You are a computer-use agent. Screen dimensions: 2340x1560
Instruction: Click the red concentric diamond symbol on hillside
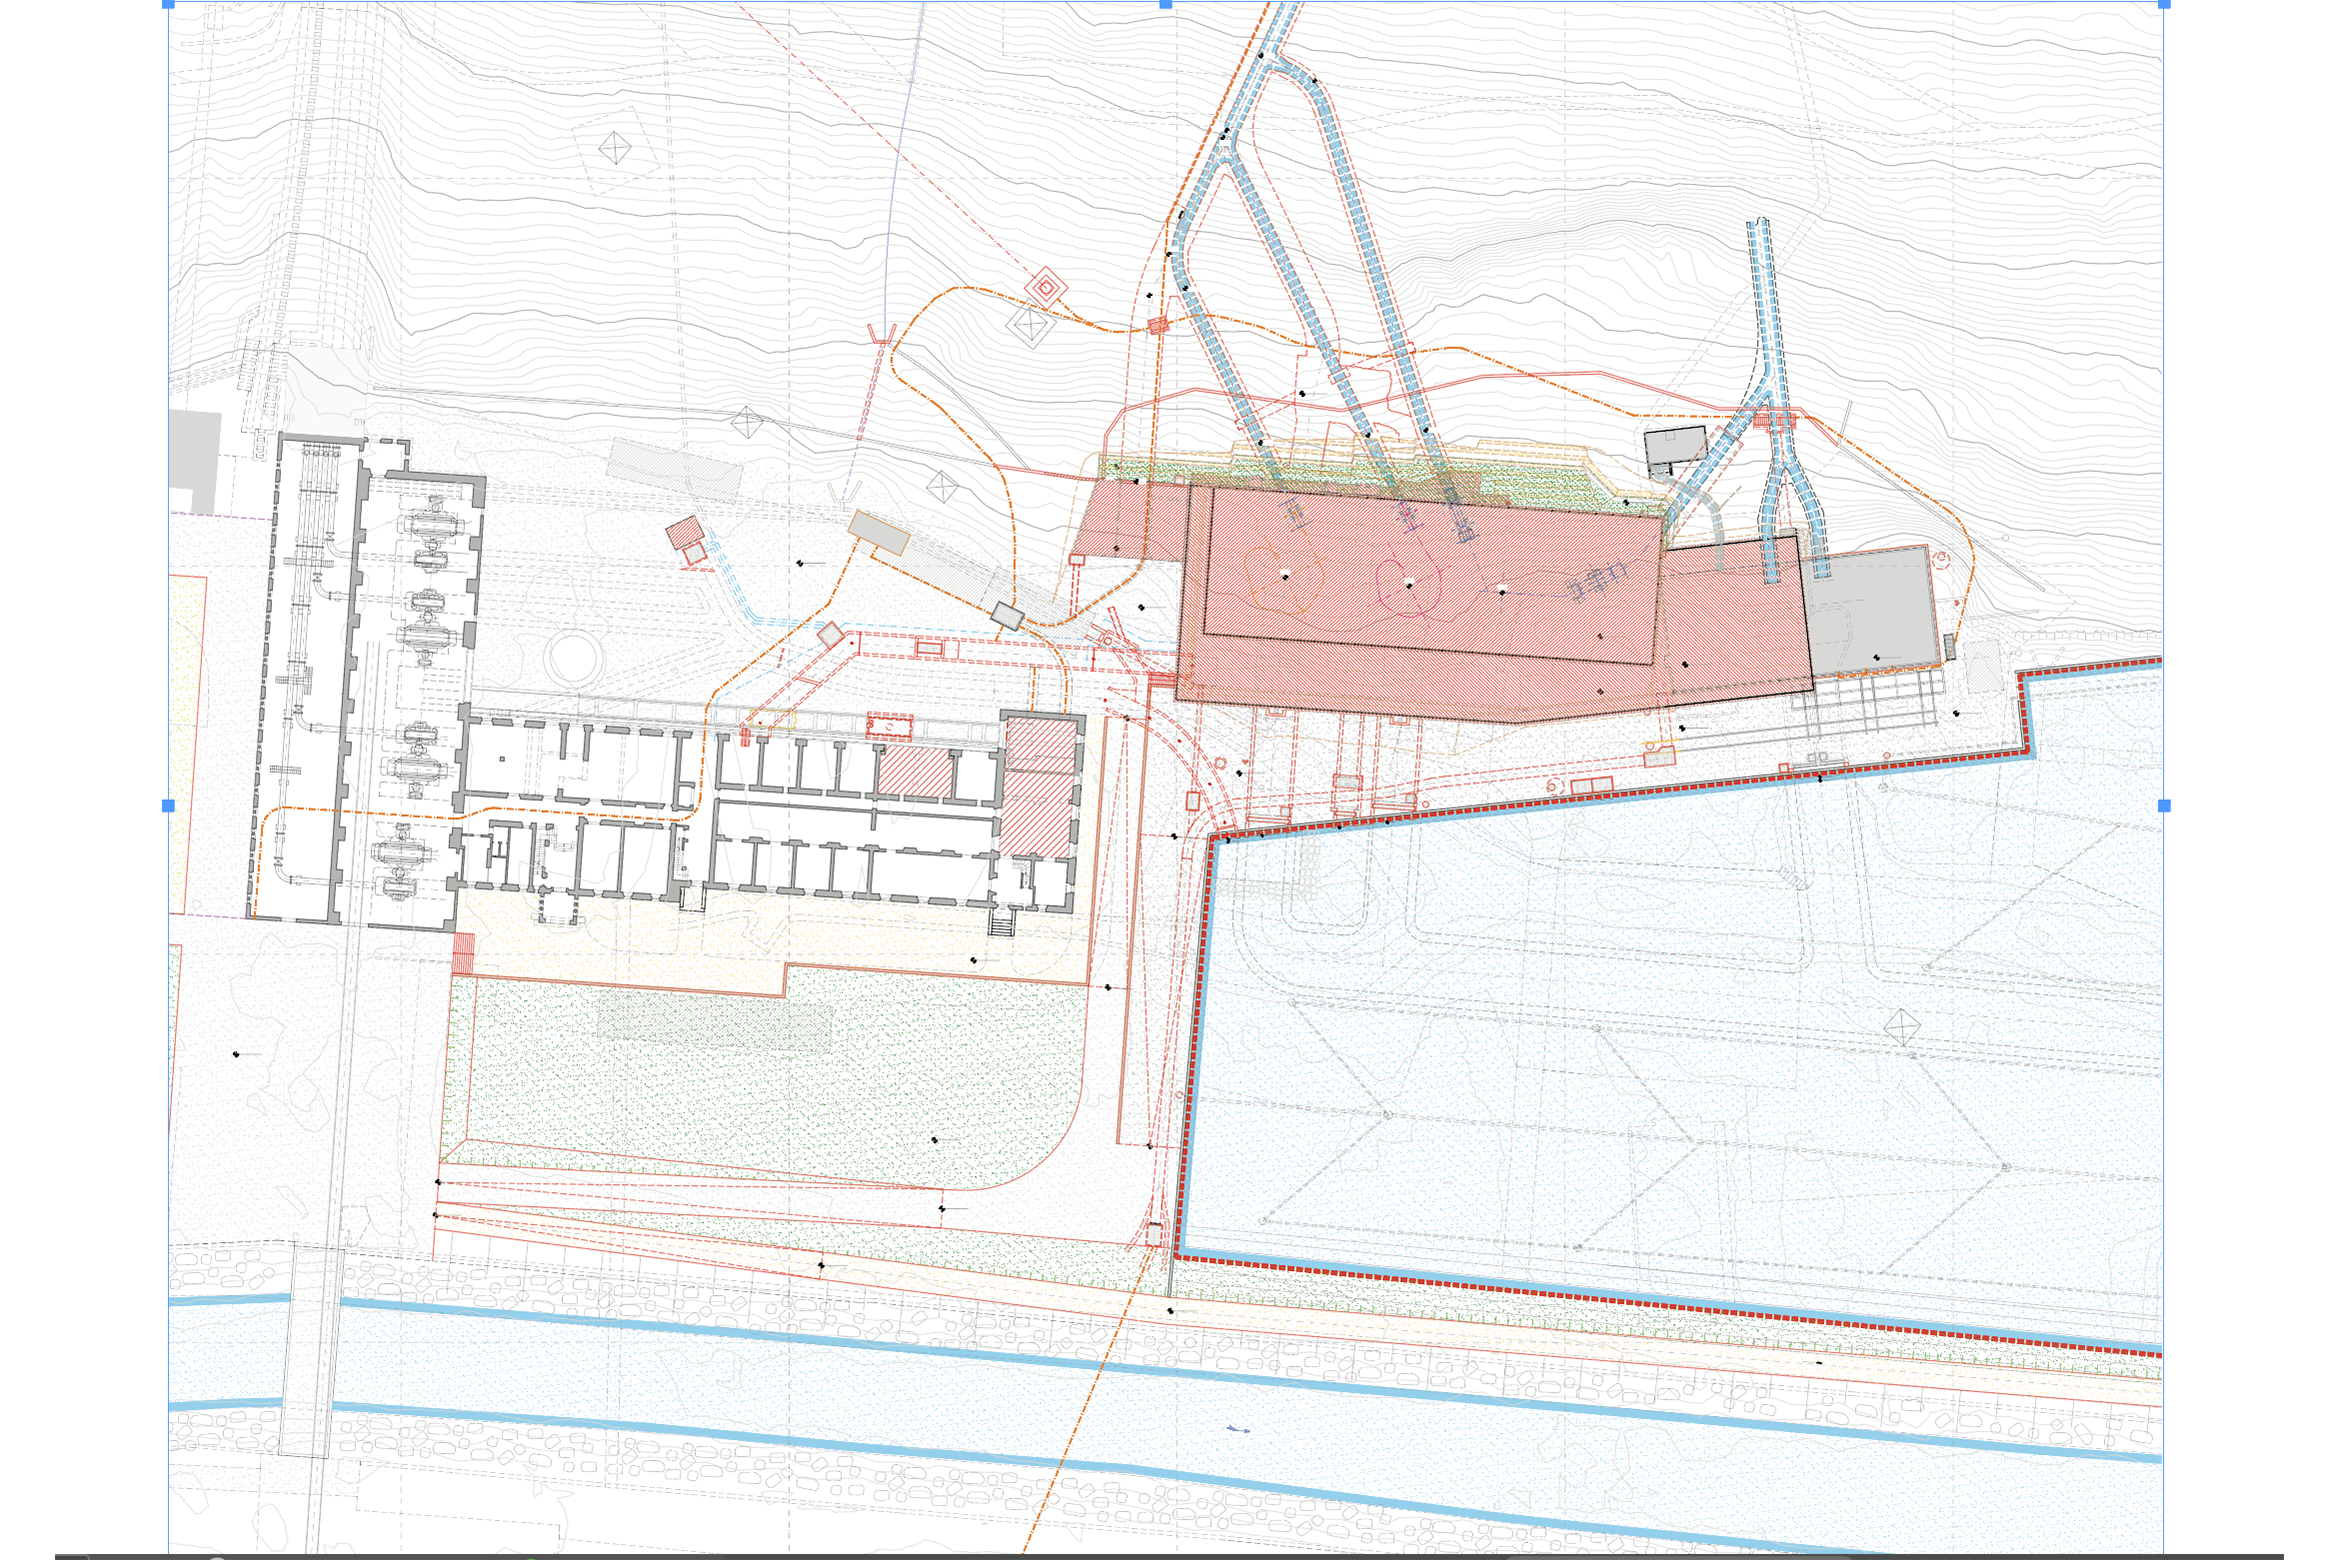click(1046, 290)
